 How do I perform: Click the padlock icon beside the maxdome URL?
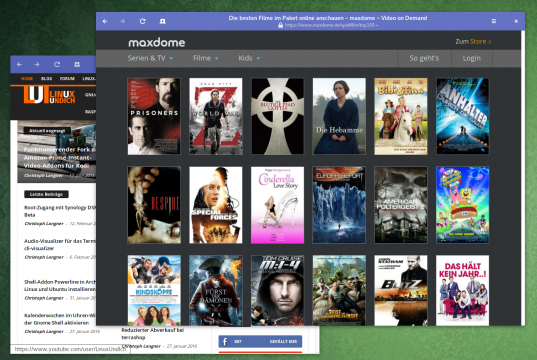[280, 25]
